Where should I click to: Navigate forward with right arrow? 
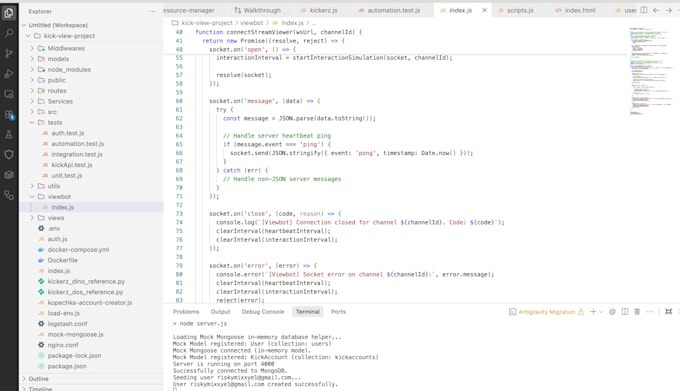(x=669, y=10)
